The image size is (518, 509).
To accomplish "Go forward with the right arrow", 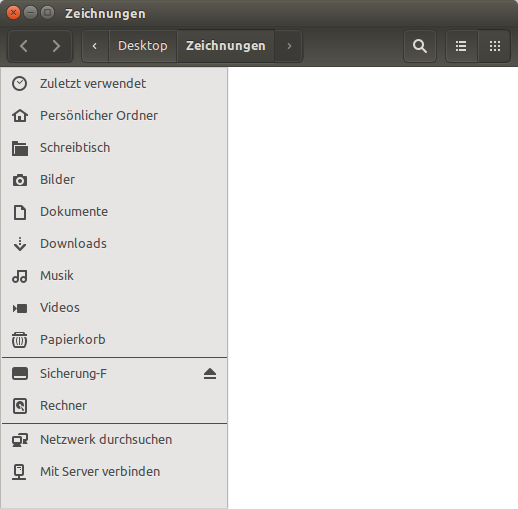I will coord(56,46).
